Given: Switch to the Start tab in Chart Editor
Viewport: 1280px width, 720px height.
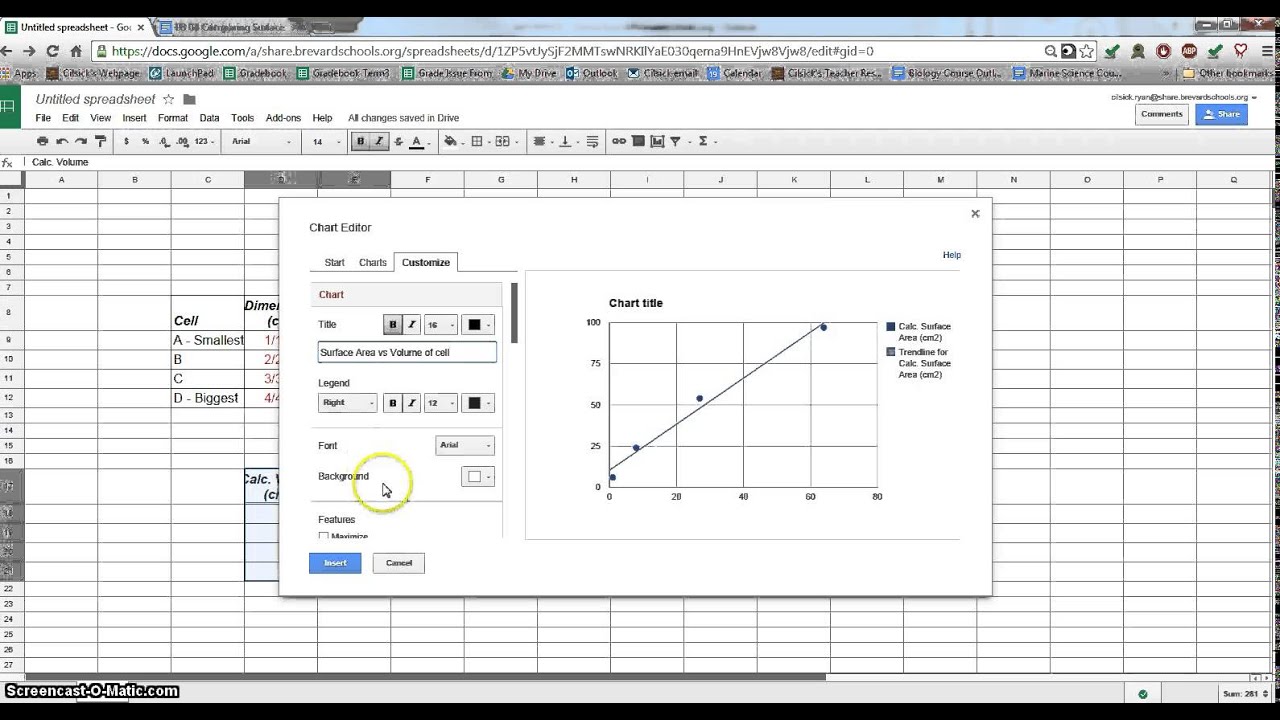Looking at the screenshot, I should point(334,262).
